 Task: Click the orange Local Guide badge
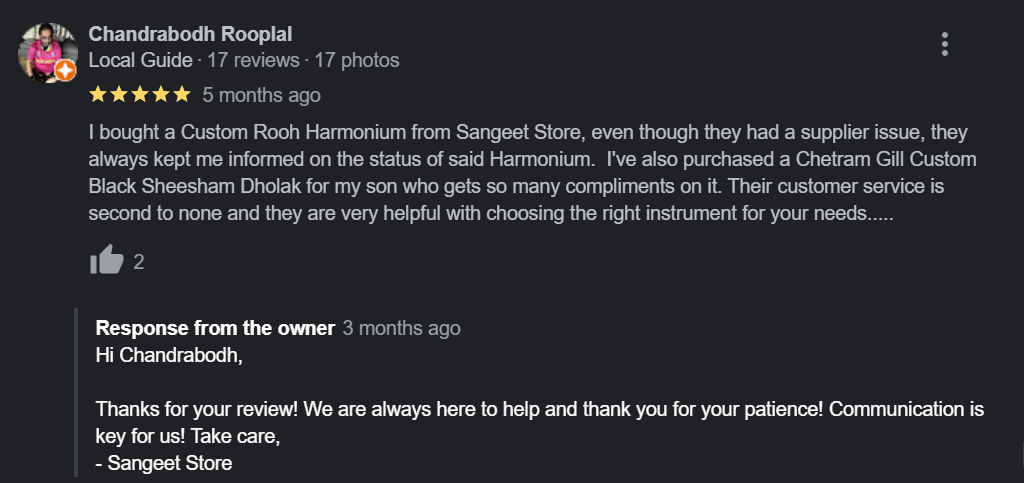click(x=66, y=71)
